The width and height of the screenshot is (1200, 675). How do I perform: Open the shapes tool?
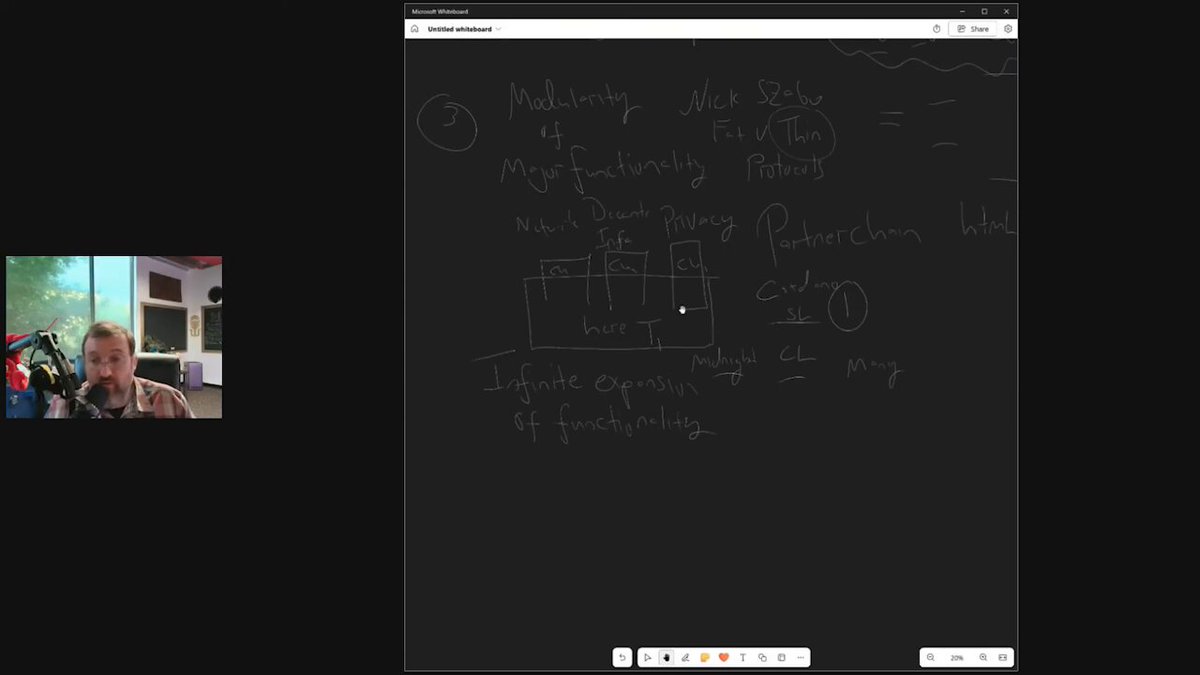pos(762,657)
